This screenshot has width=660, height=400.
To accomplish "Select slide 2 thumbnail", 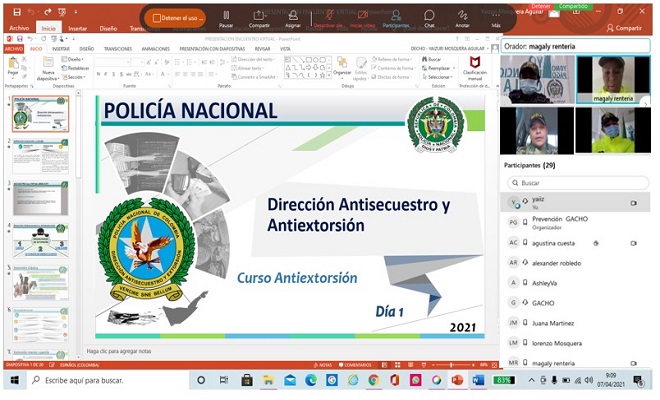I will pos(40,156).
